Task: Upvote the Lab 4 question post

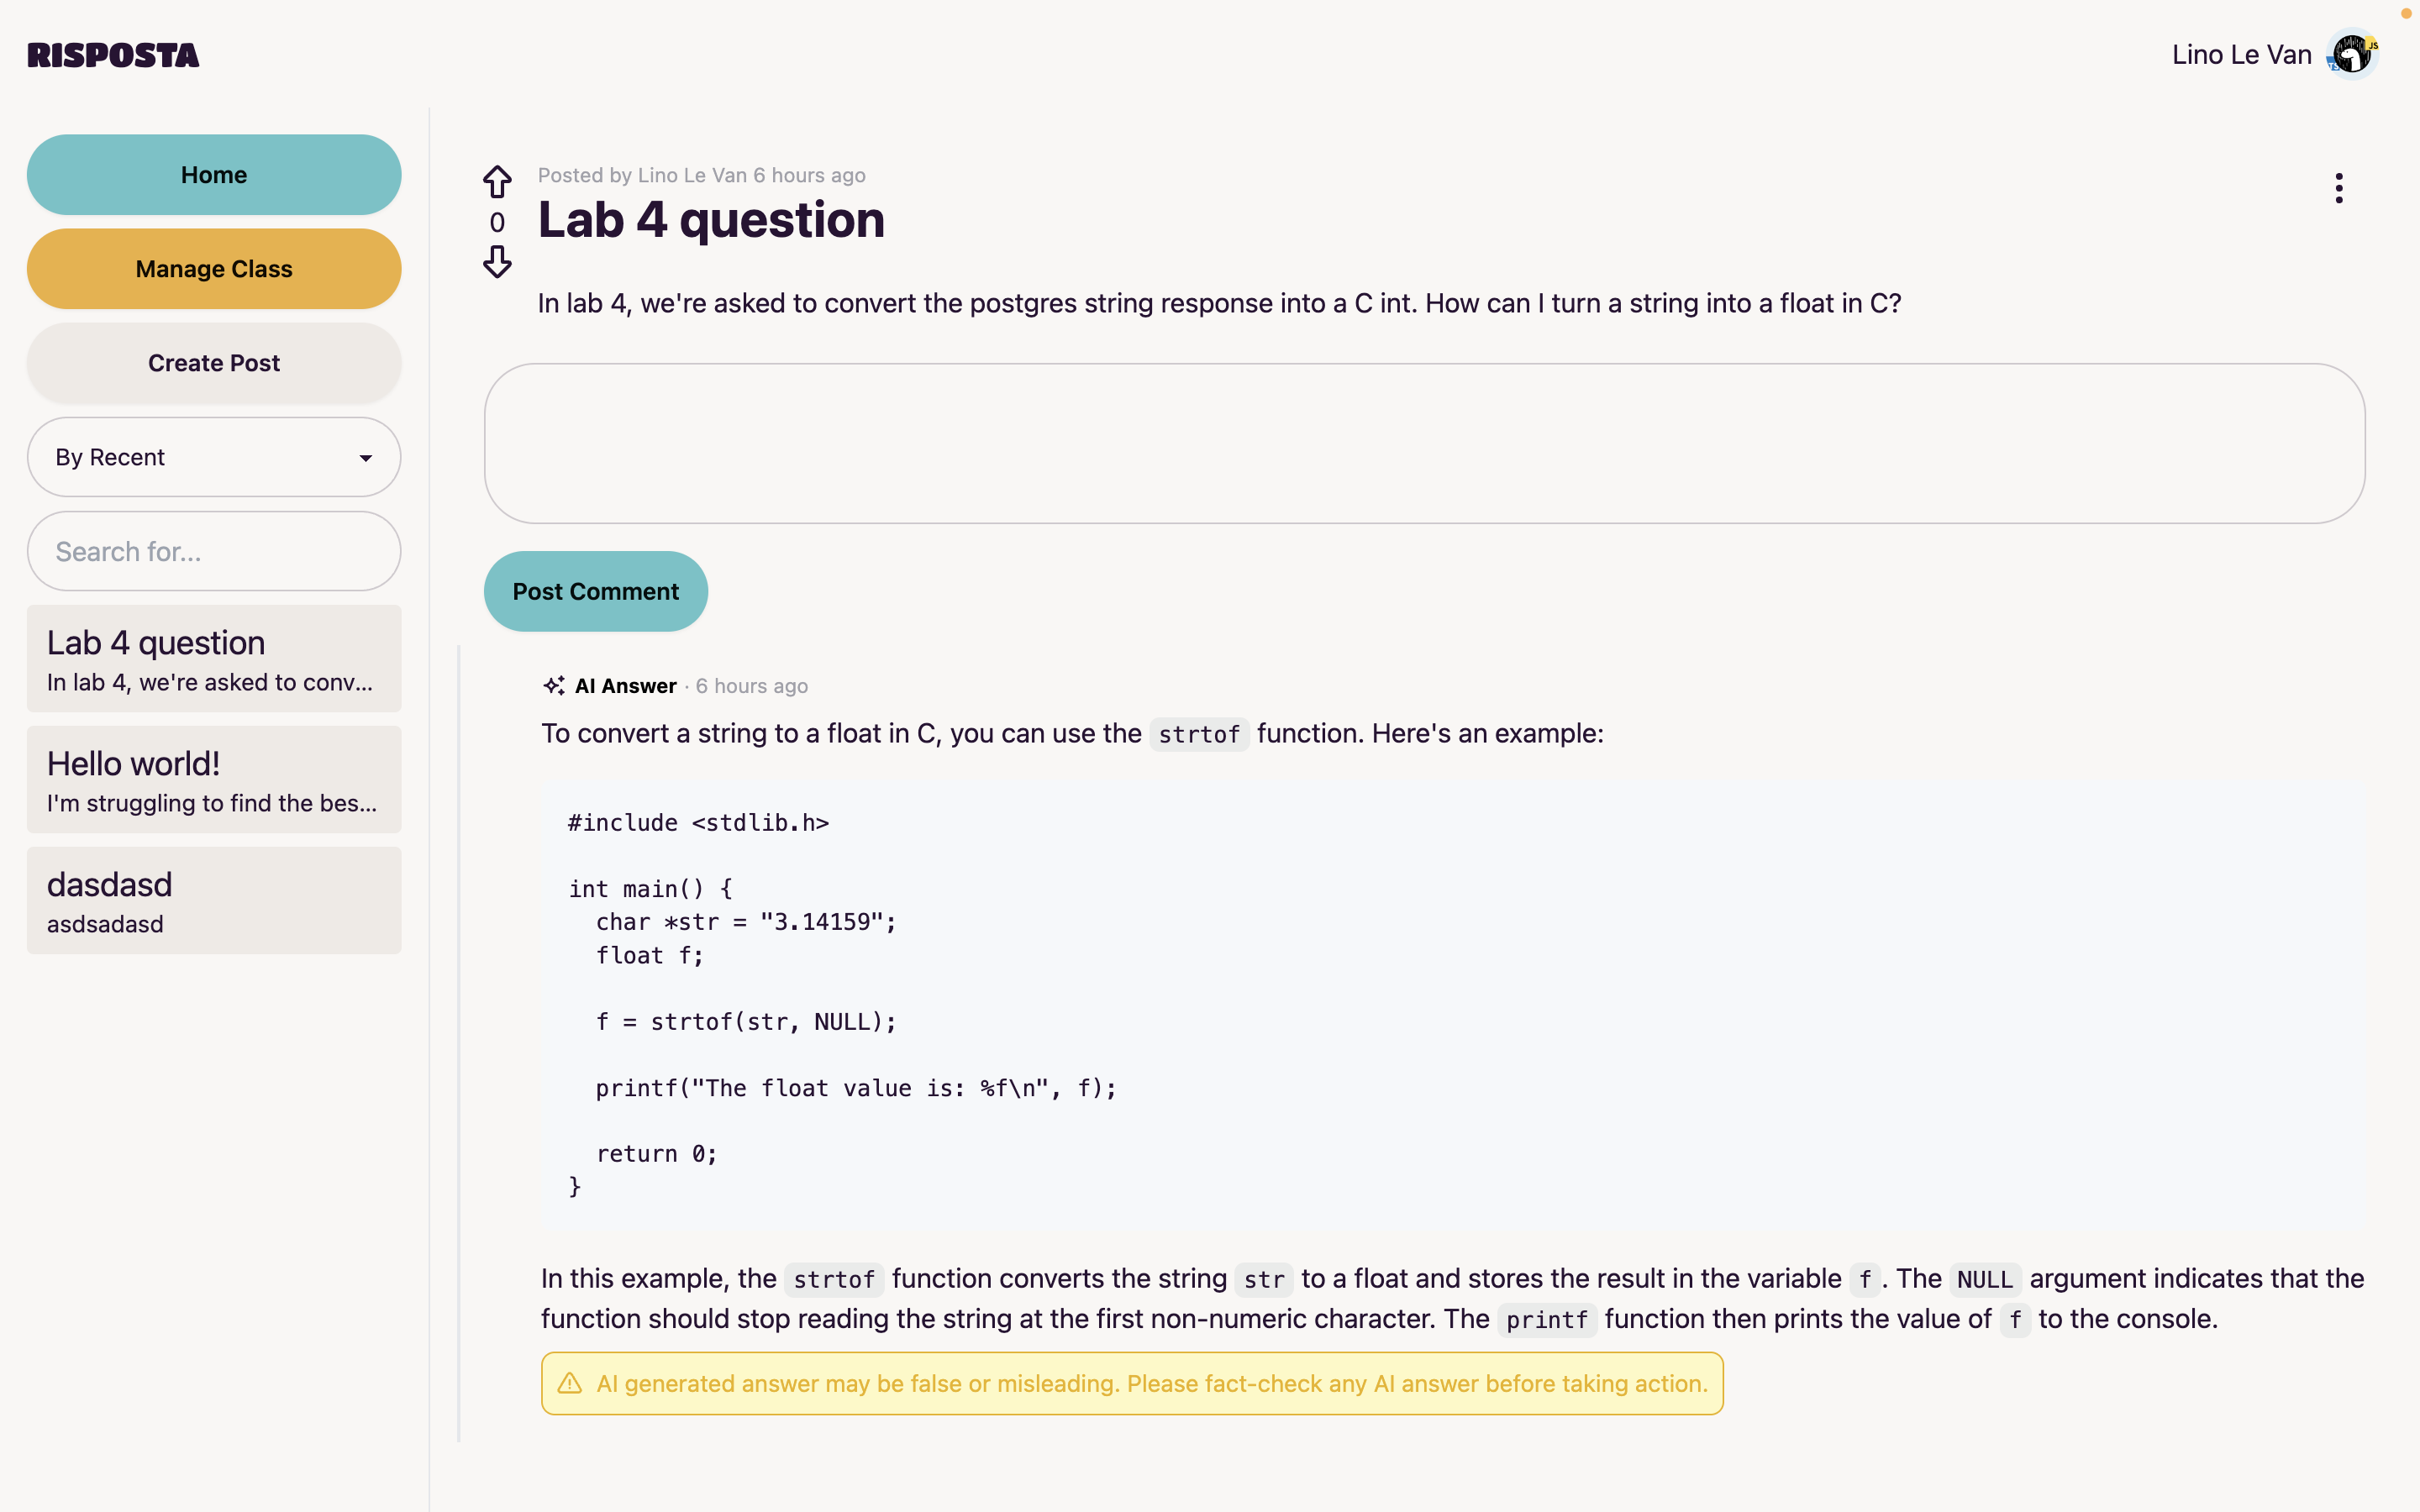Action: (x=497, y=182)
